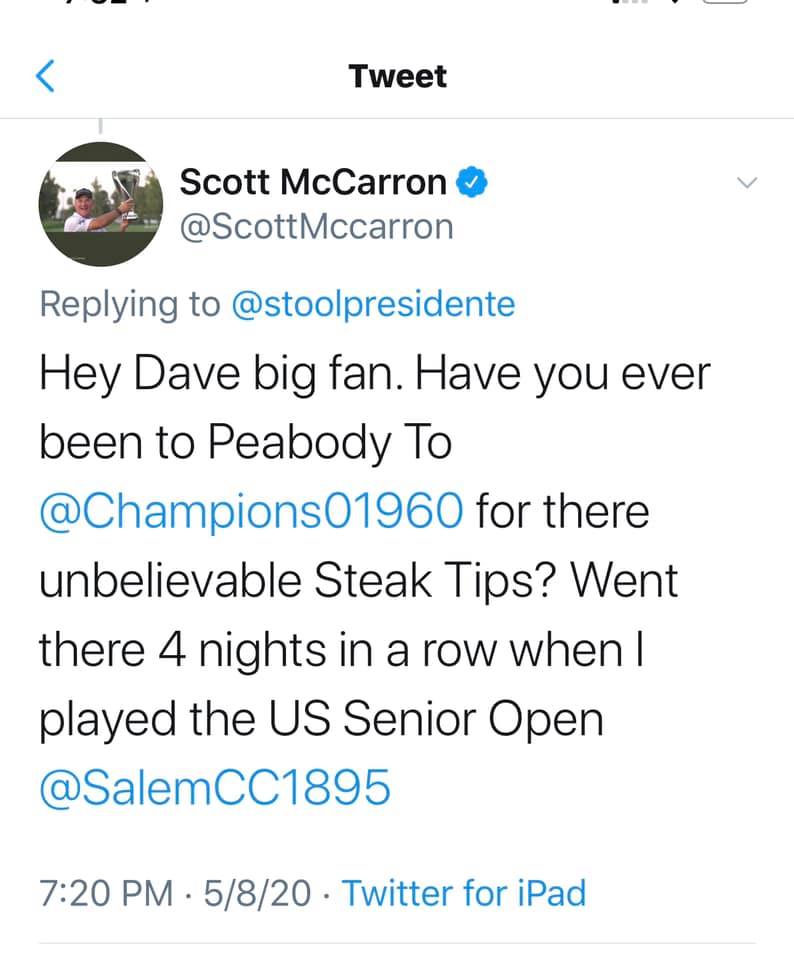Tap the Tweet header title
The width and height of the screenshot is (794, 960).
pyautogui.click(x=398, y=76)
